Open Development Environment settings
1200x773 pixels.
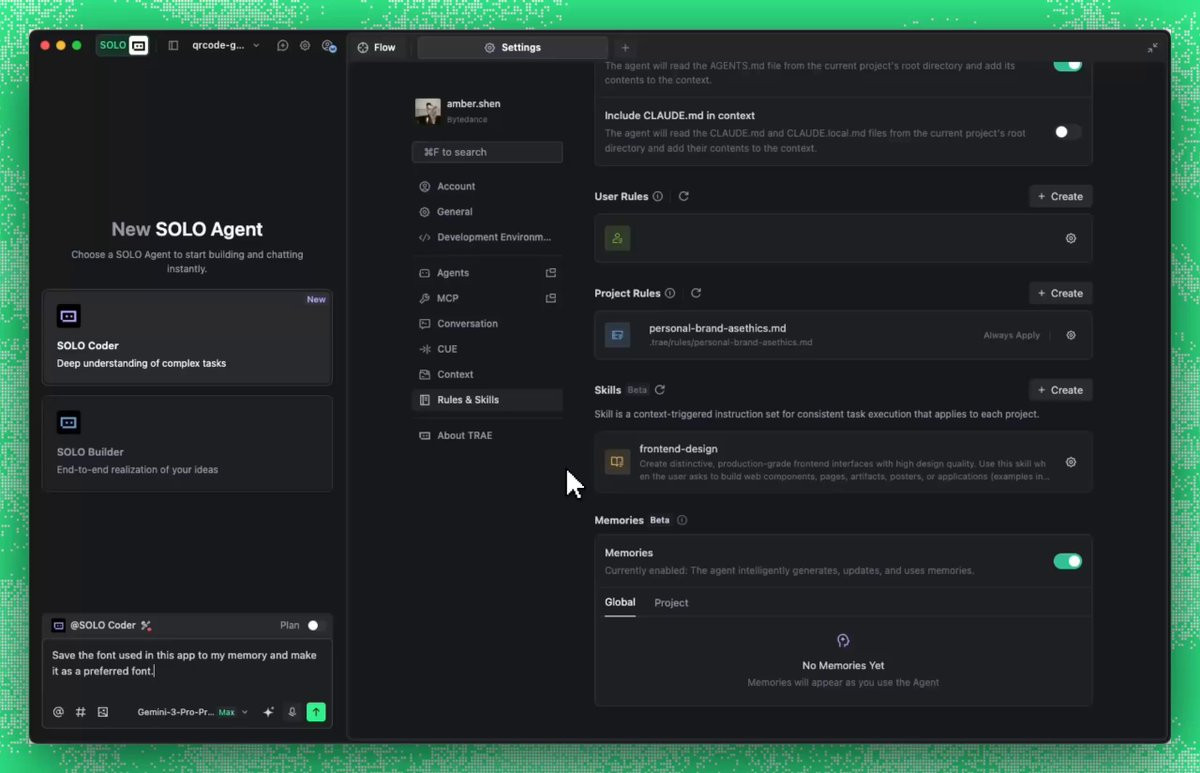click(x=487, y=237)
